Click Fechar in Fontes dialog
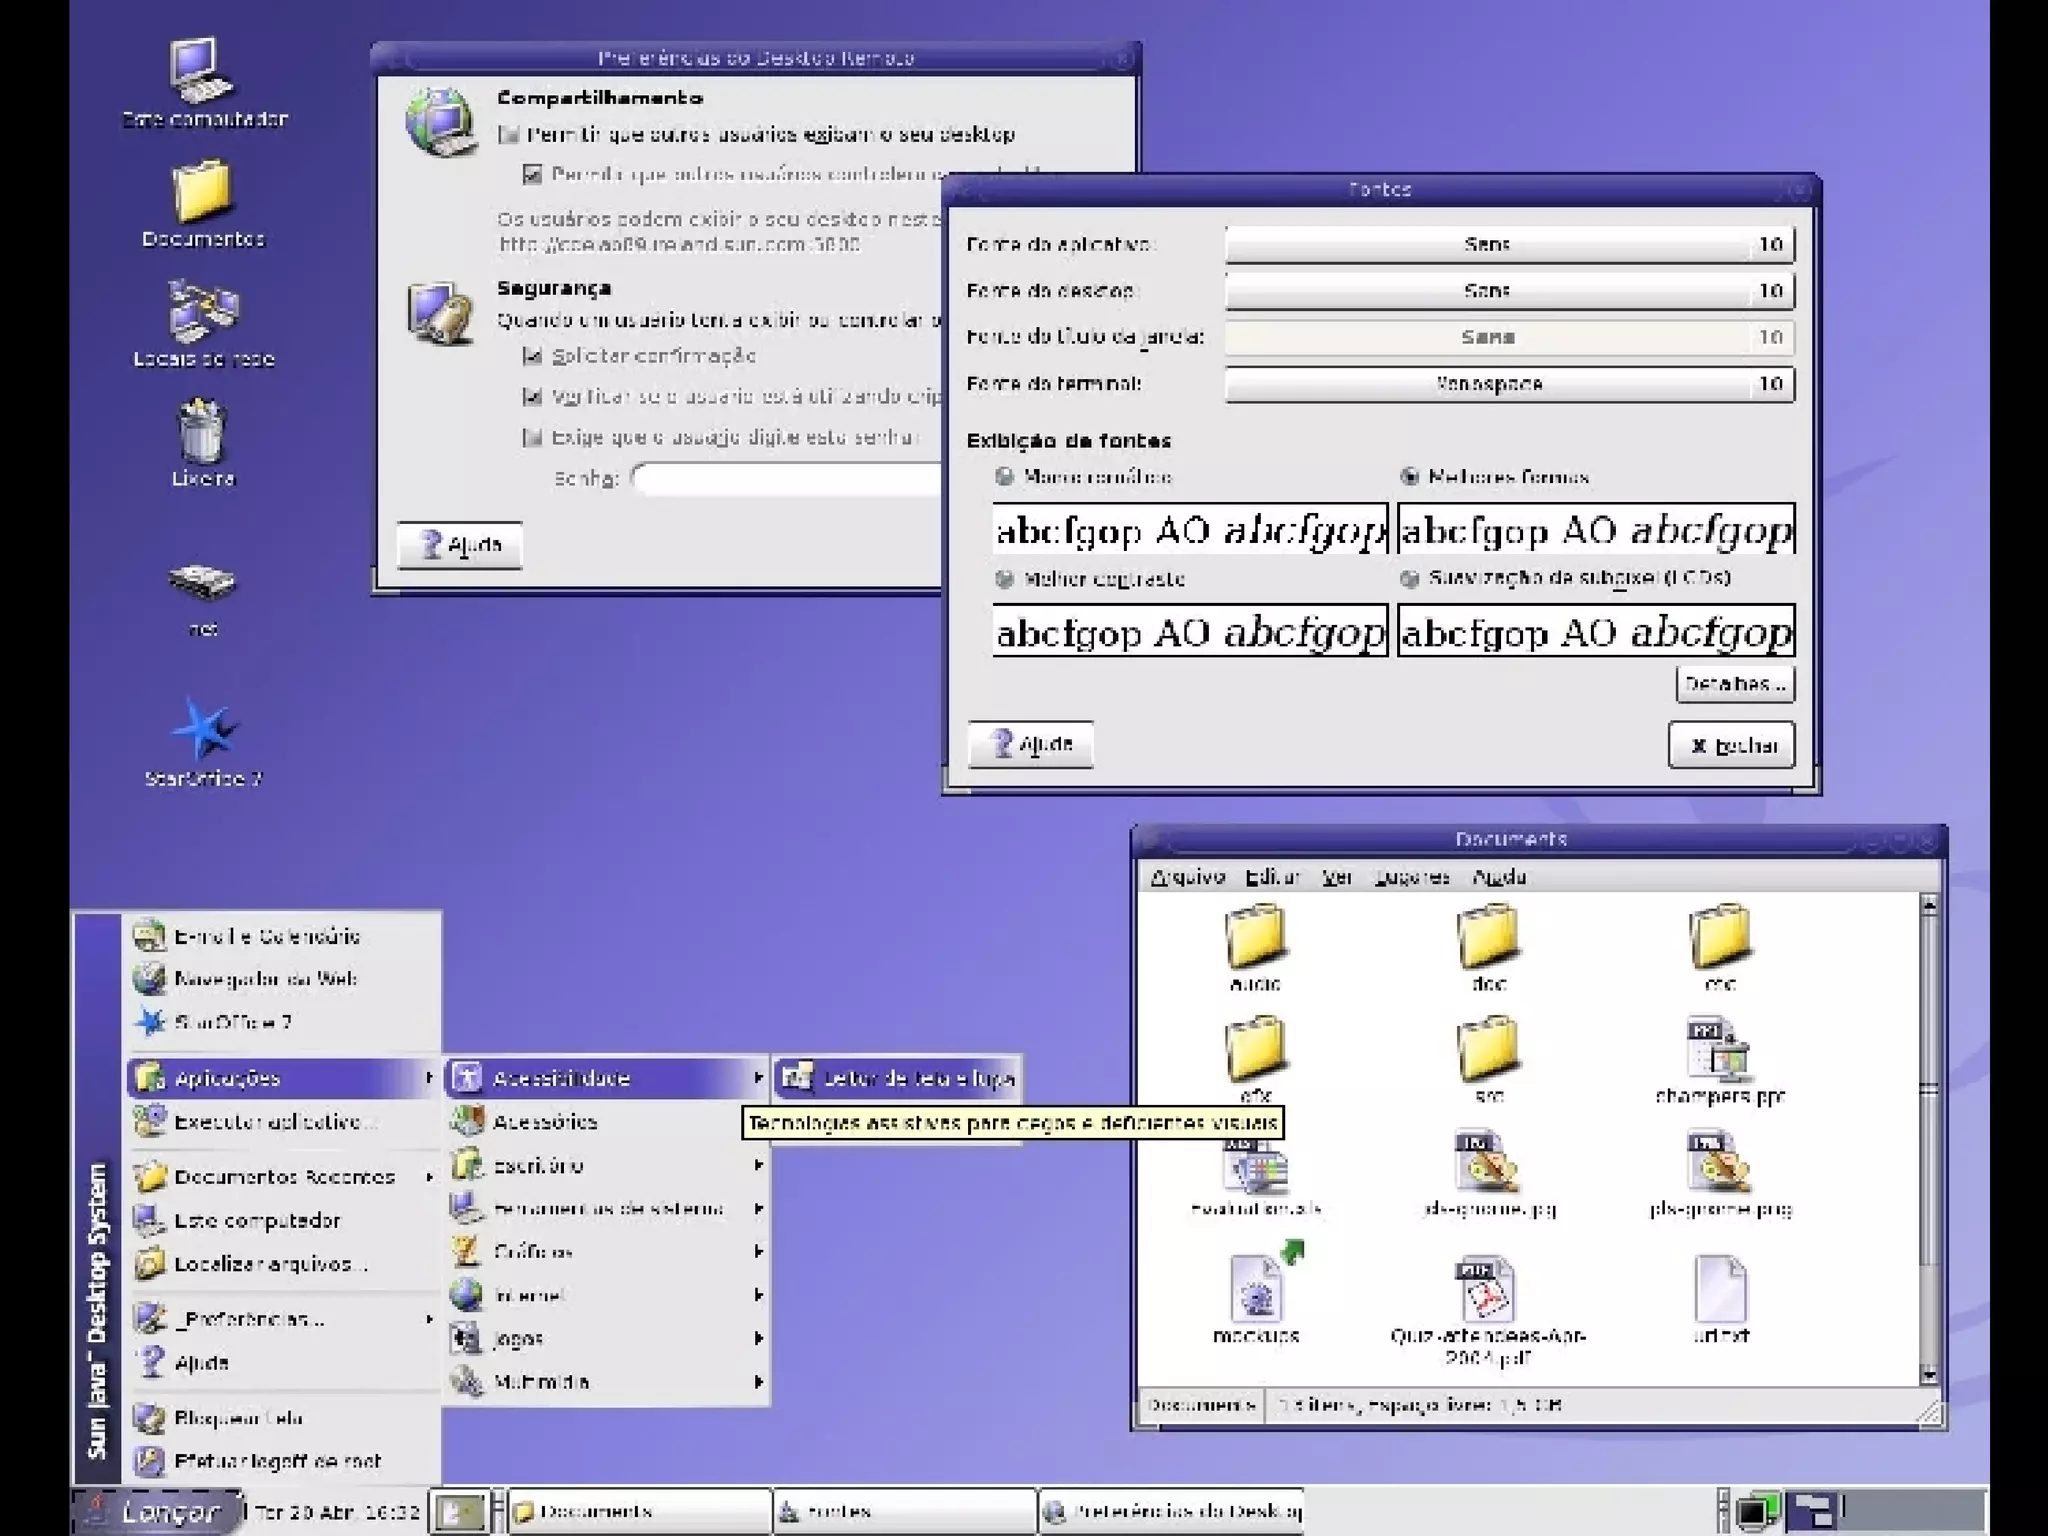Screen dimensions: 2048x1536 pos(1731,745)
